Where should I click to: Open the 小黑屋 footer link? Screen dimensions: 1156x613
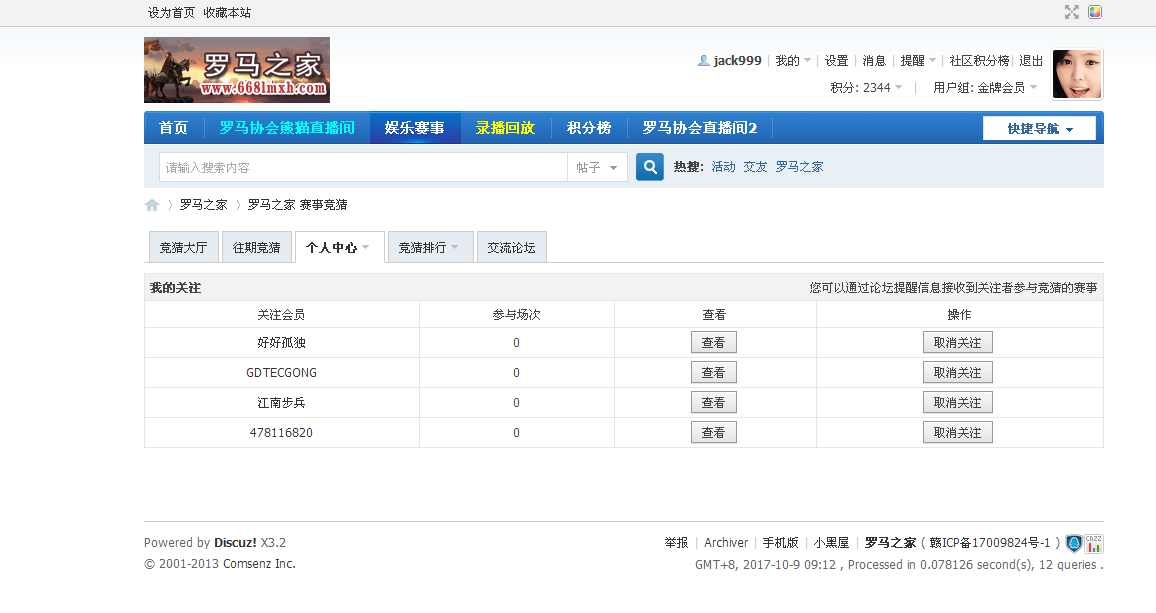831,543
